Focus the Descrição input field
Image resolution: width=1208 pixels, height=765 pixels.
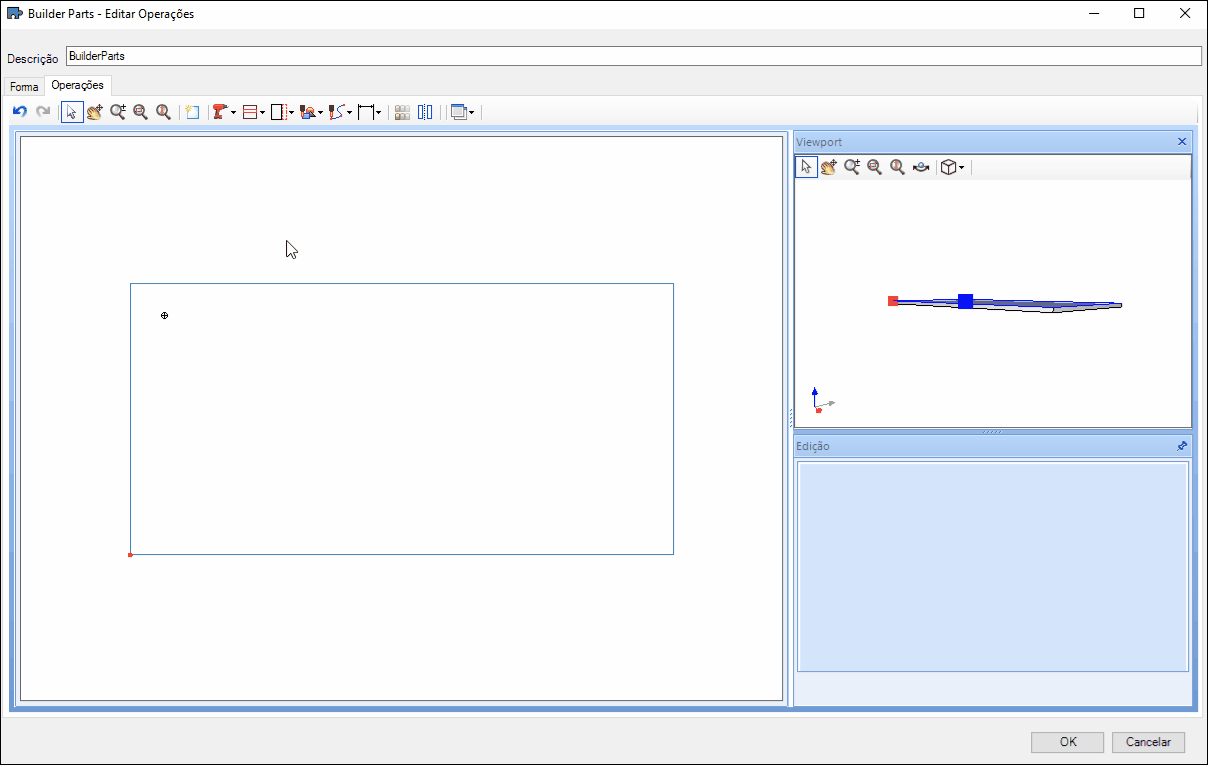(633, 56)
